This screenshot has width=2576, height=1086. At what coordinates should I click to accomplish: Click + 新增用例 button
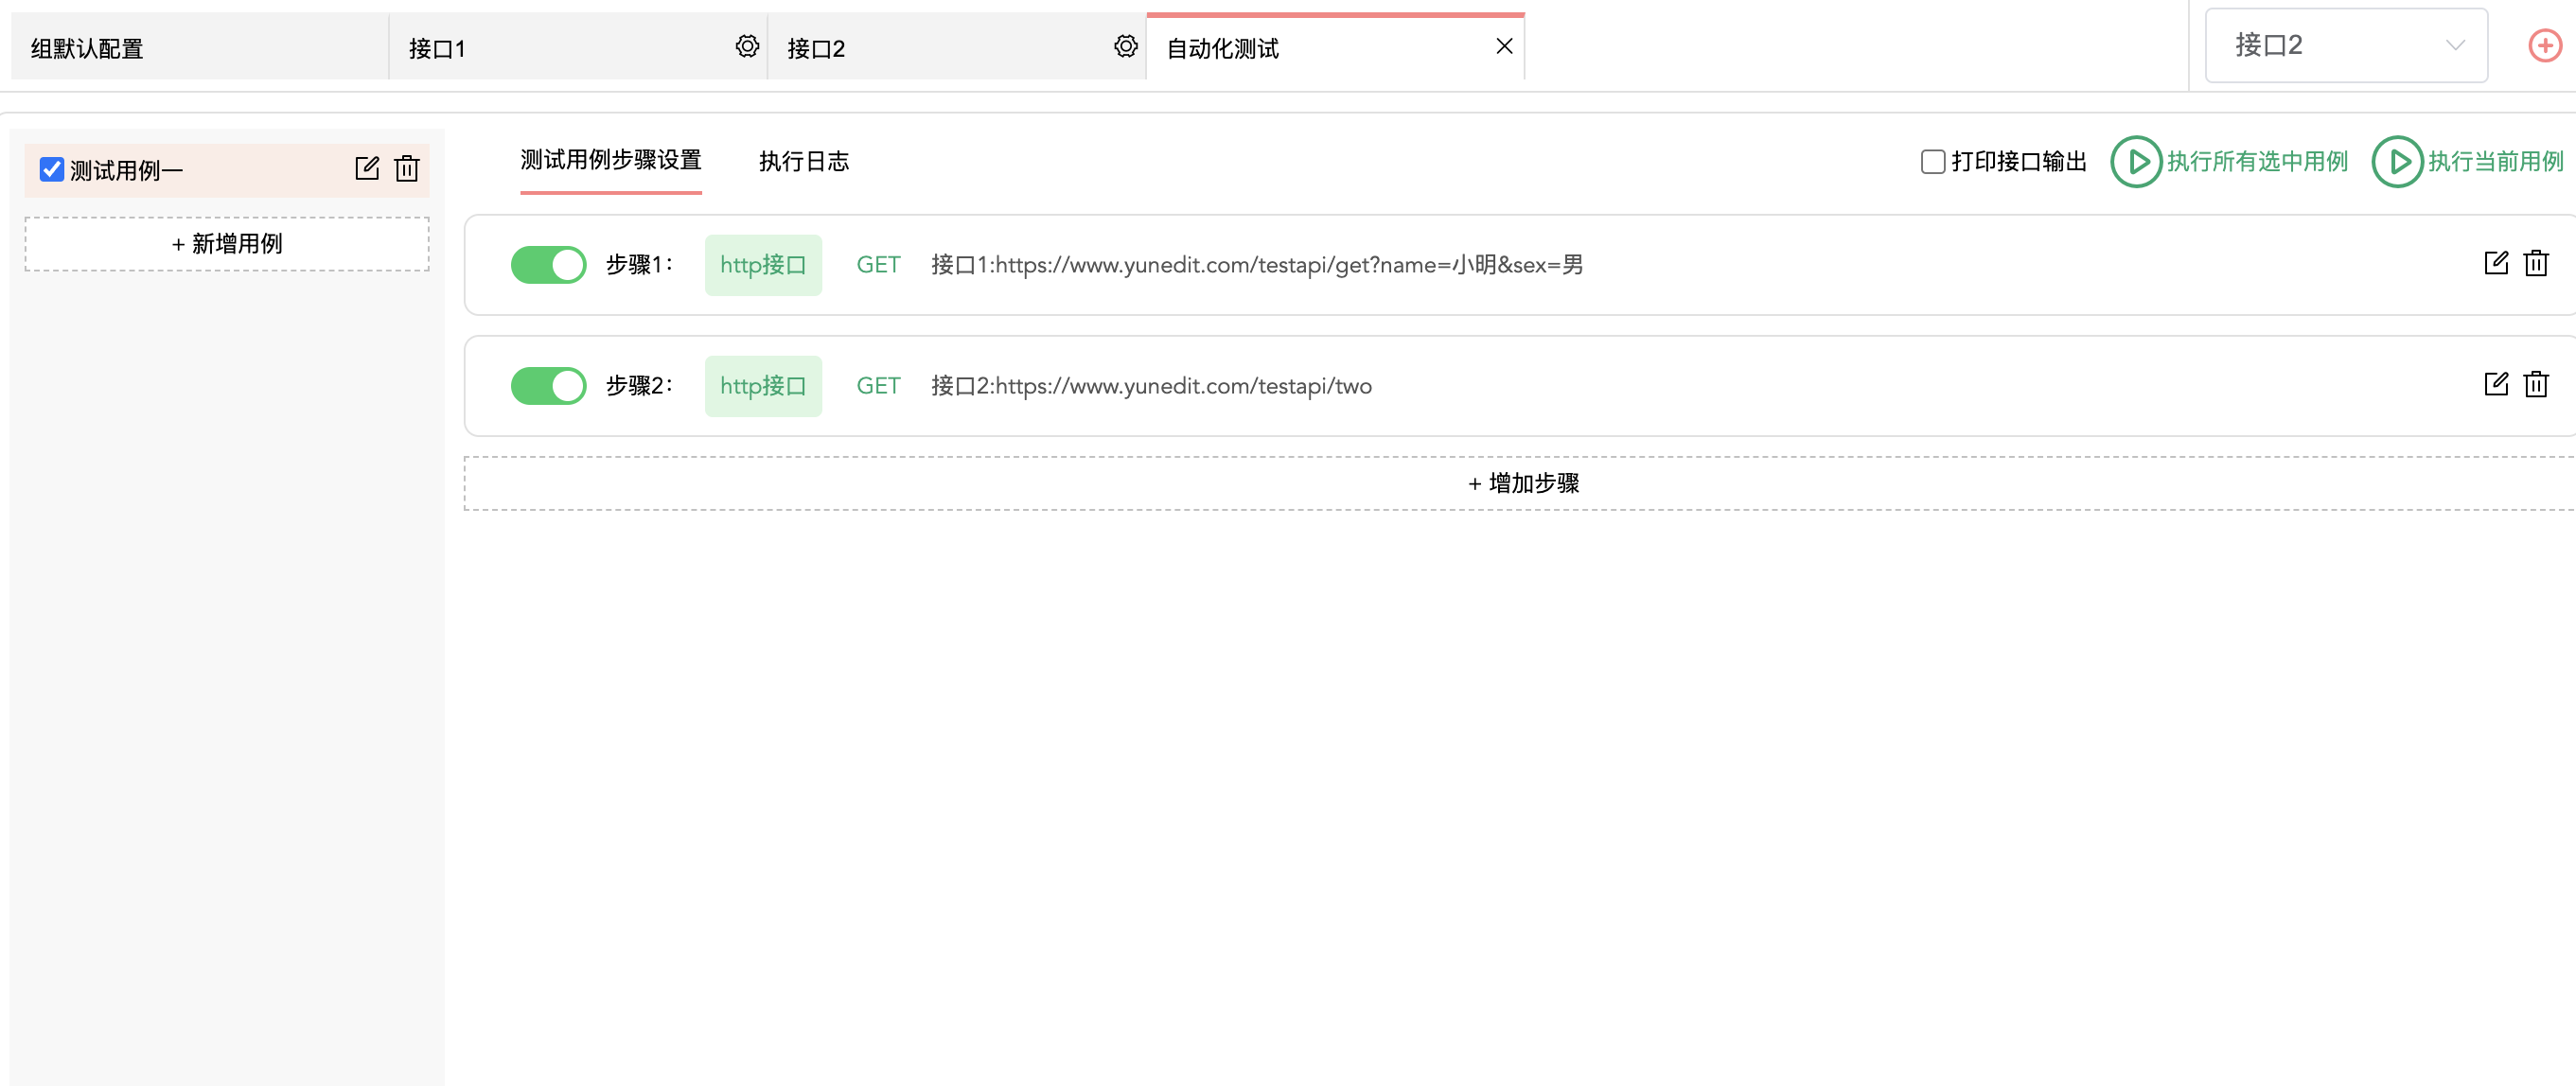point(227,244)
